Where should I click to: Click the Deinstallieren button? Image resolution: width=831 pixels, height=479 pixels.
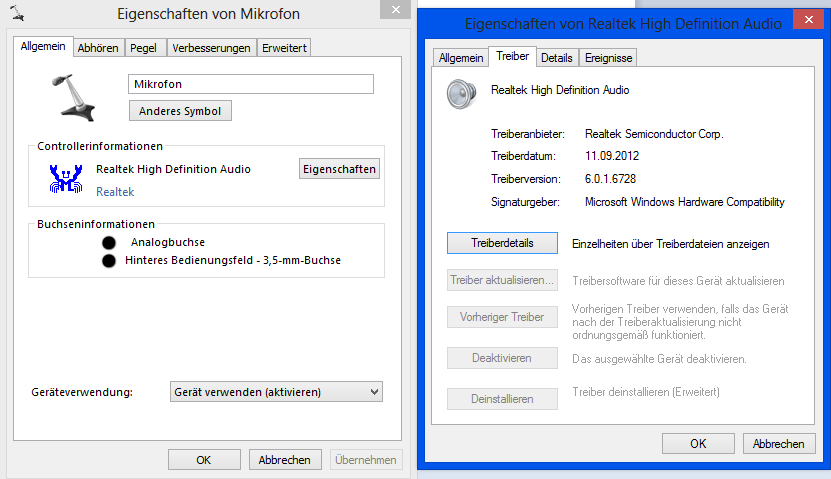(x=502, y=399)
